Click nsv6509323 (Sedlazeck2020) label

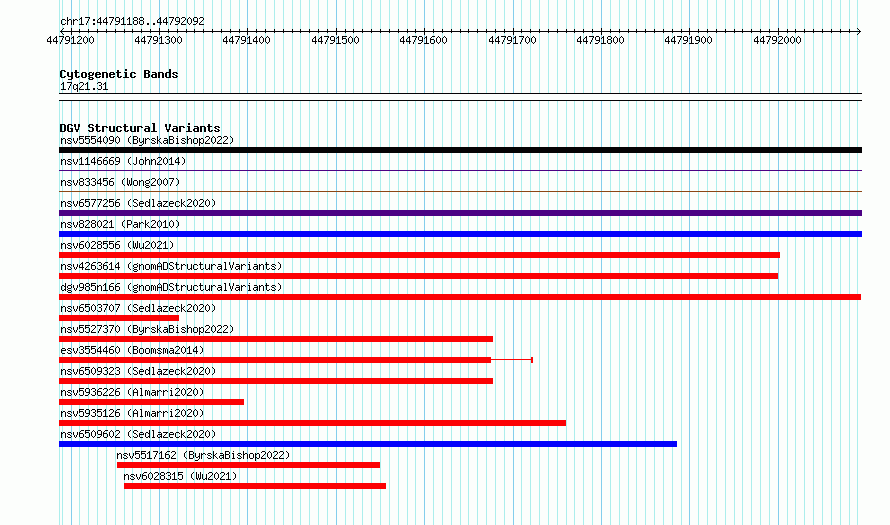138,371
